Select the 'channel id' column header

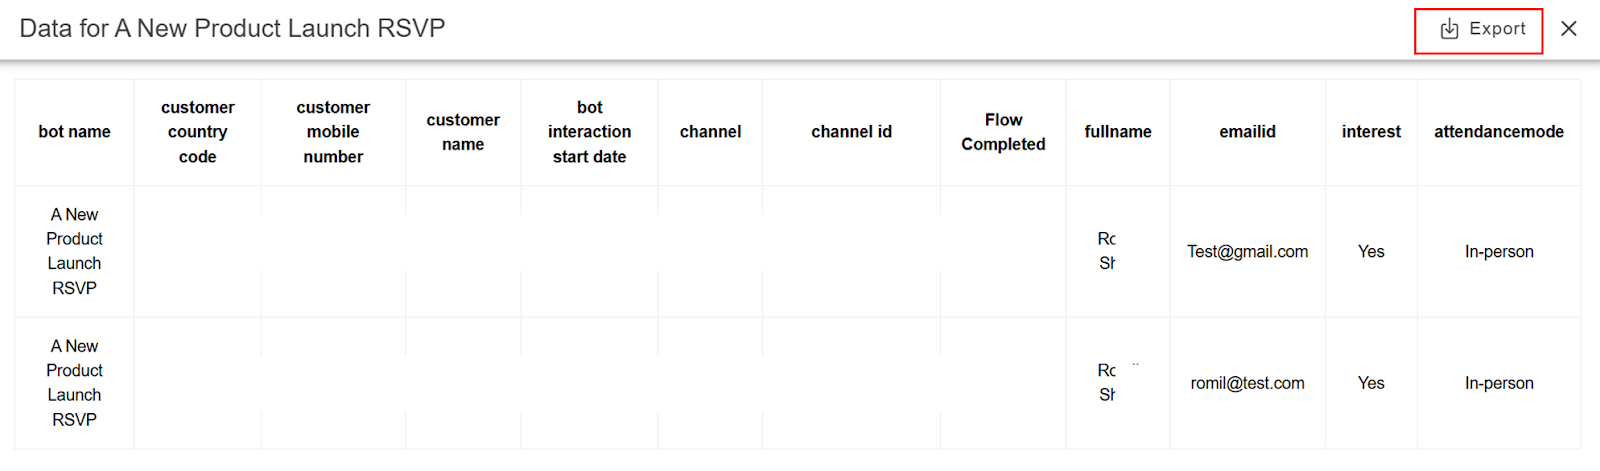[851, 132]
